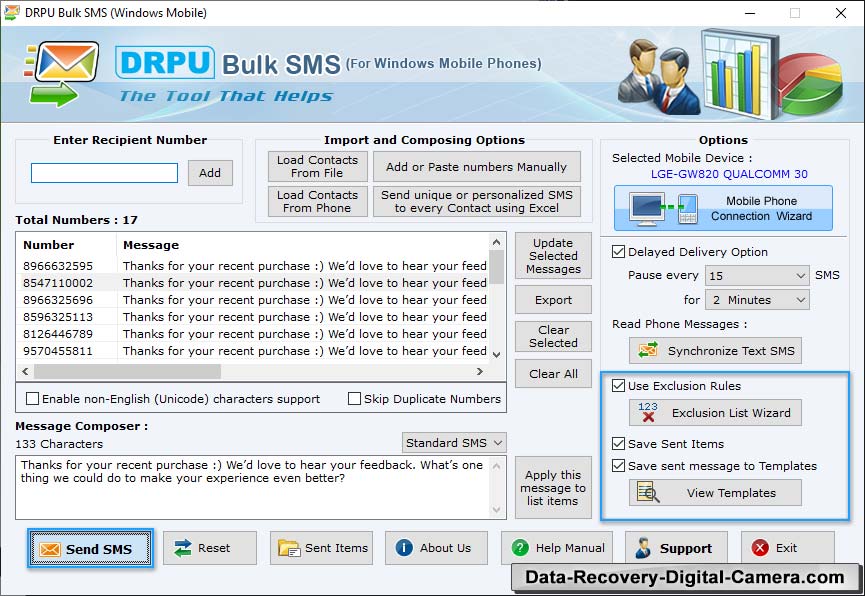Click the red Exit cross icon
The image size is (865, 596).
[760, 548]
